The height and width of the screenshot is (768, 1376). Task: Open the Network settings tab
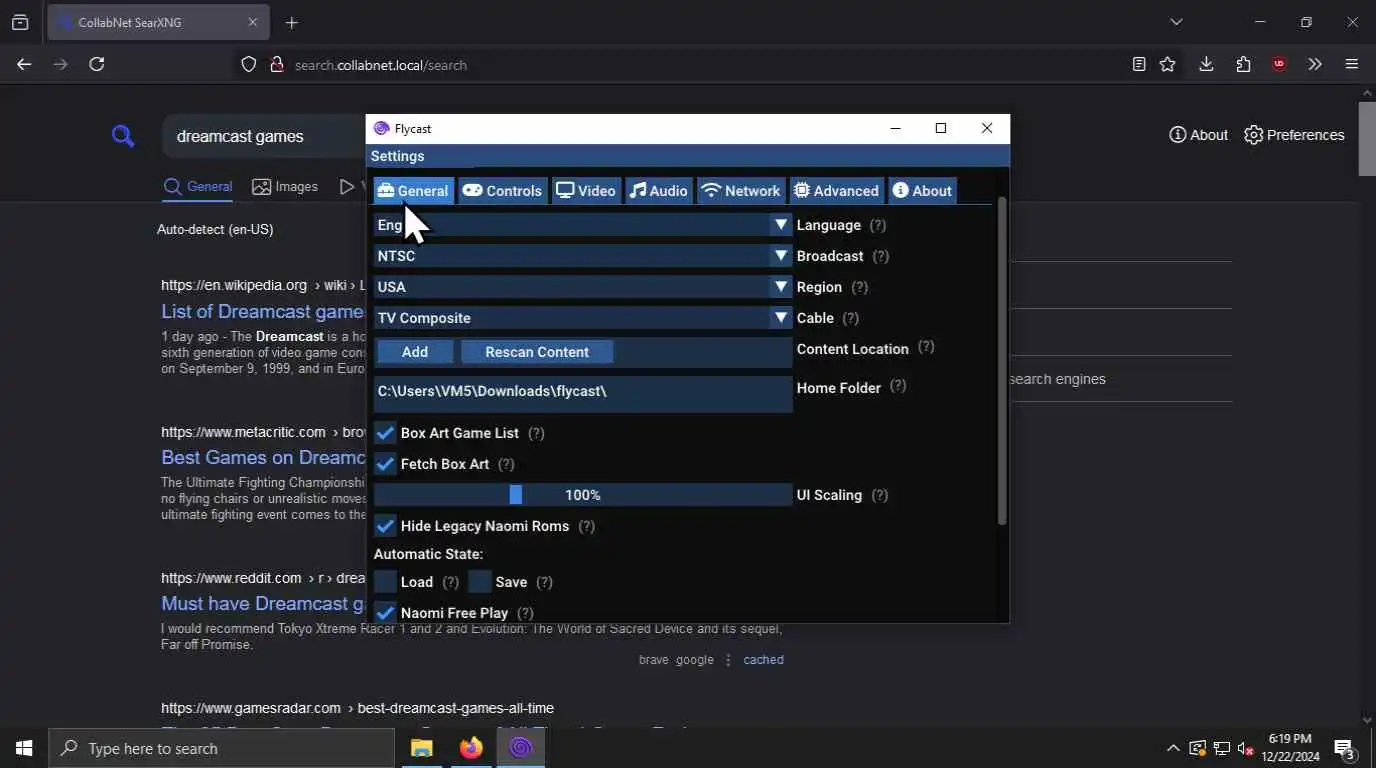[740, 191]
